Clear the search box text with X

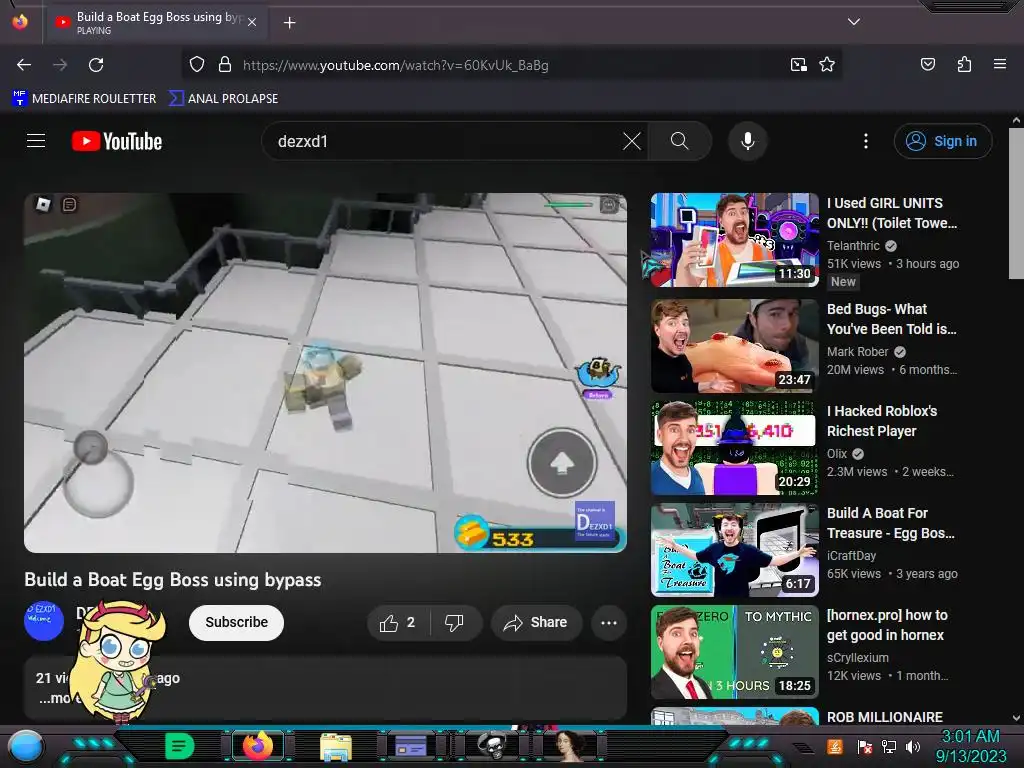point(632,141)
